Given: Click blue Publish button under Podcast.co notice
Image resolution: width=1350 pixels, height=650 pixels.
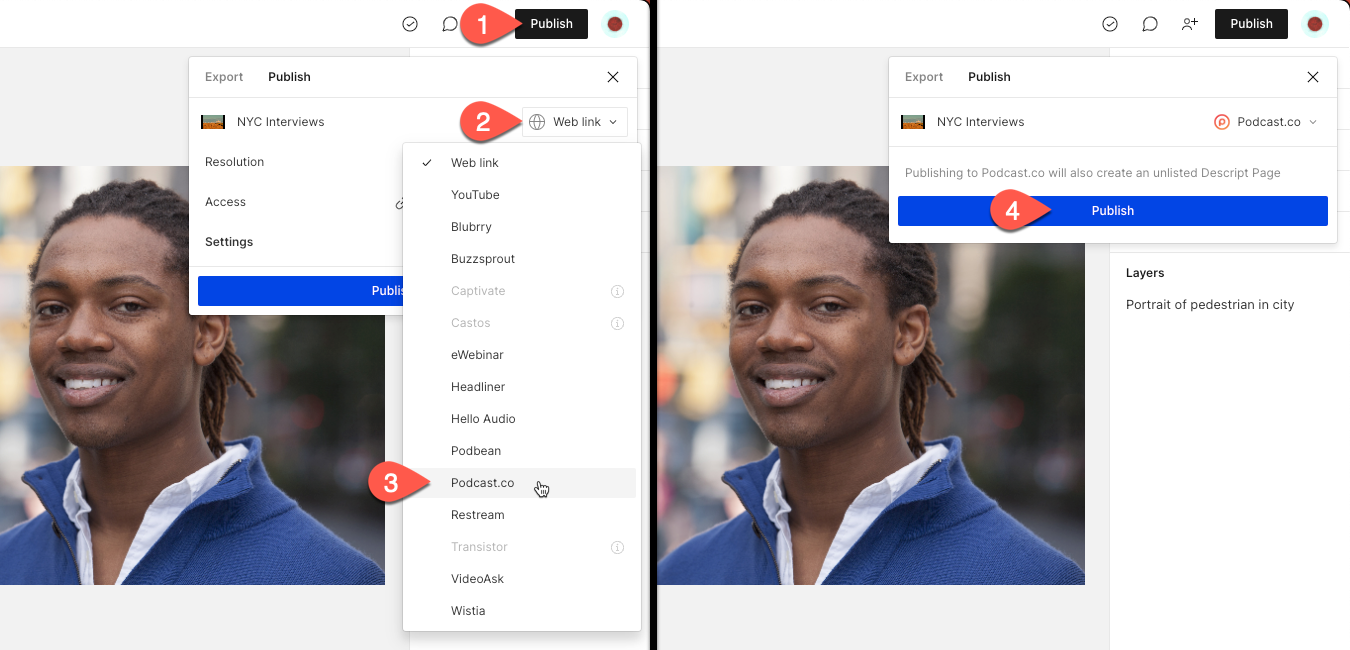Looking at the screenshot, I should tap(1113, 211).
